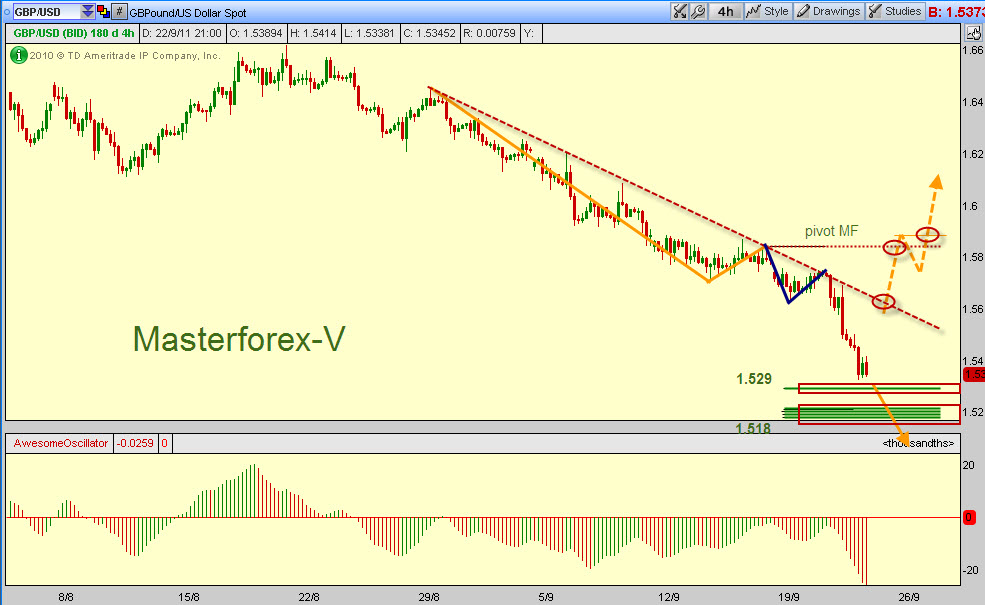
Task: Click the Y: value field
Action: pos(531,33)
